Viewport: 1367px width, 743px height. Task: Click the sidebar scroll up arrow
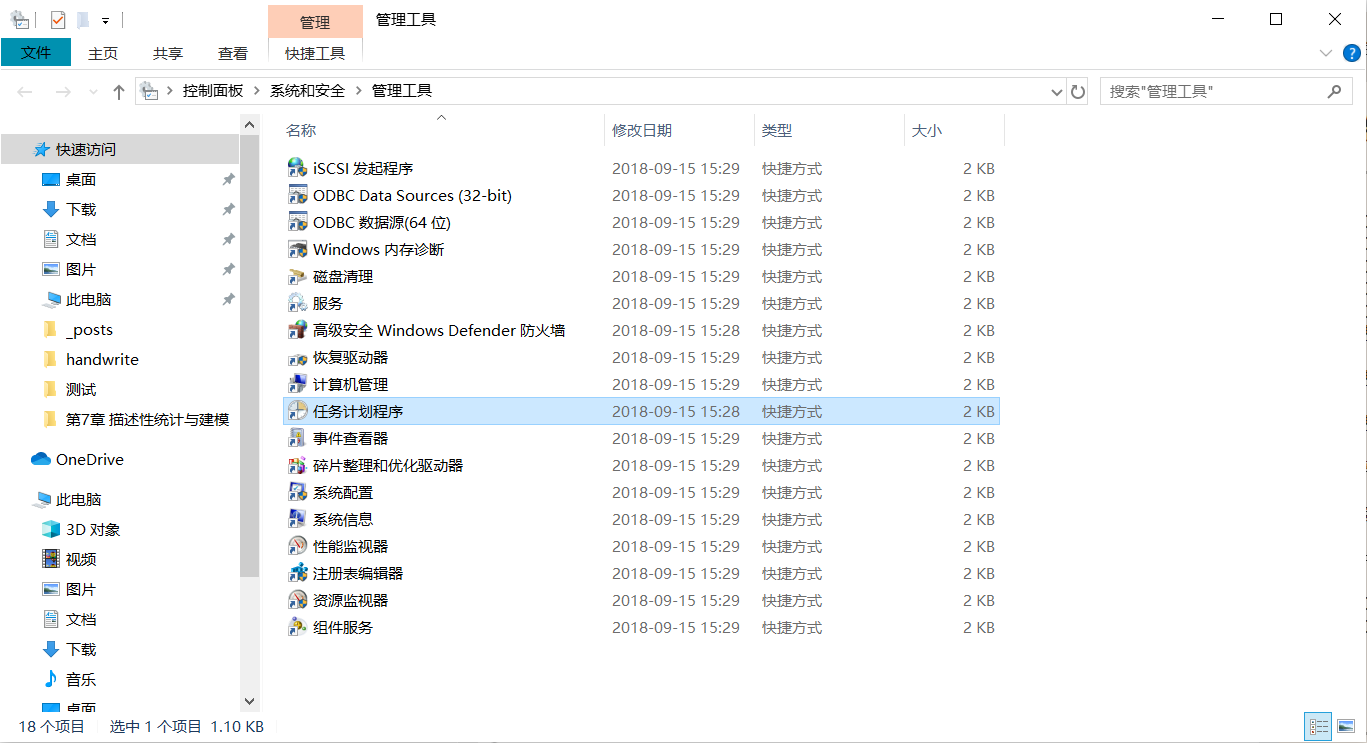click(x=250, y=124)
